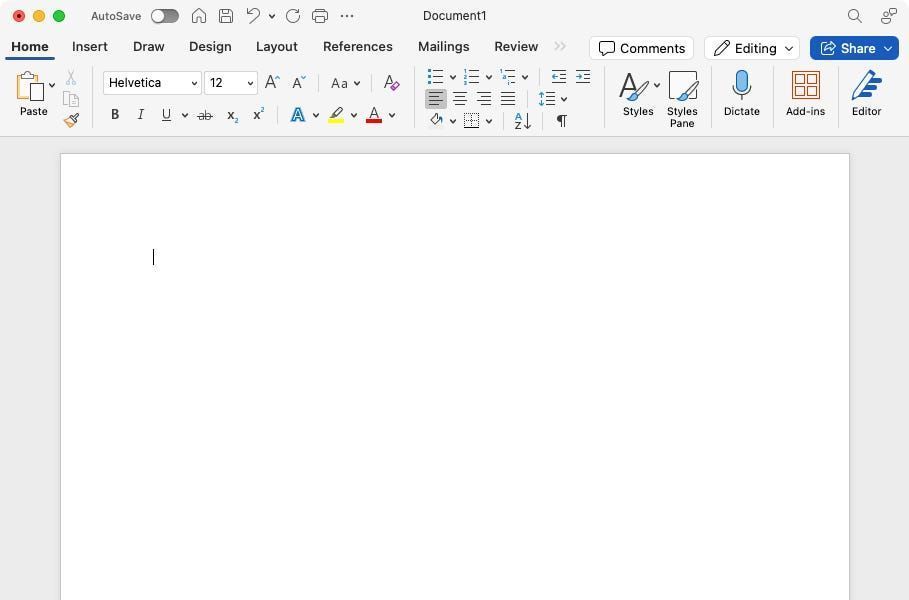Search the document using magnifier icon
Screen dimensions: 909x600
[x=855, y=16]
